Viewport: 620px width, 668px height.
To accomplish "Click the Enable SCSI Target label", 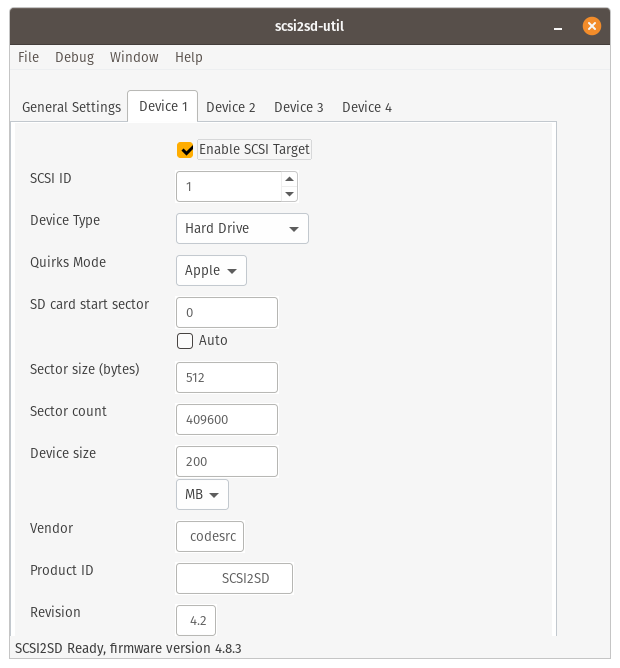I will point(254,150).
